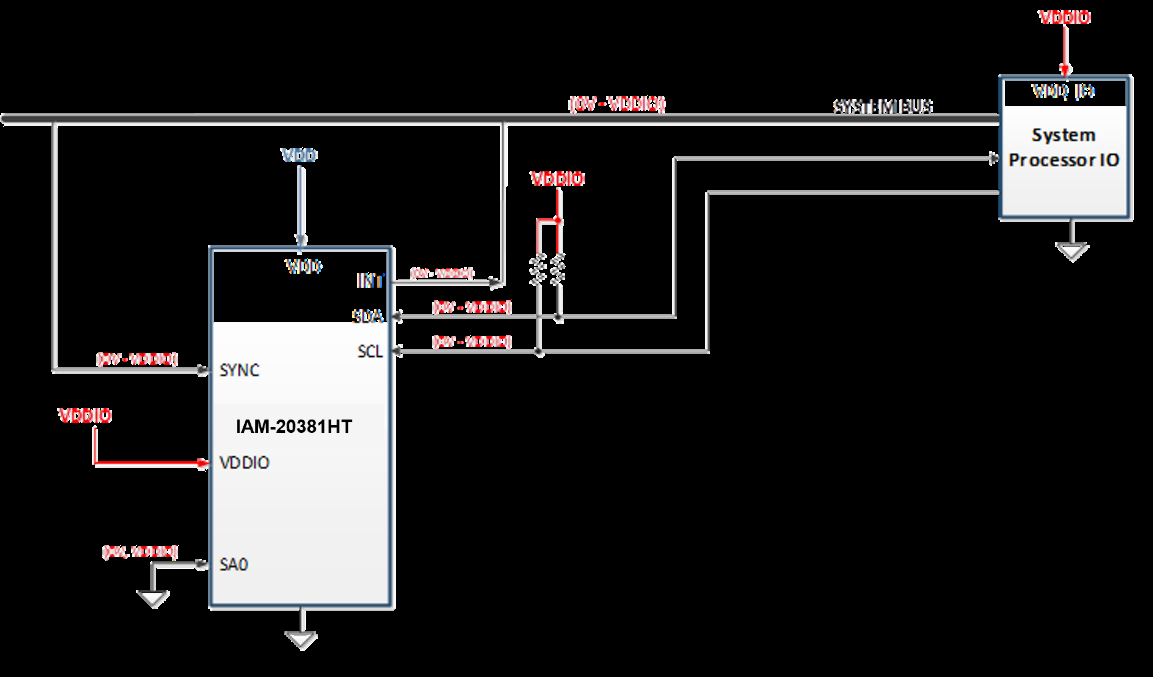Click the ground symbol below System Processor IO
1153x677 pixels.
(x=1070, y=250)
